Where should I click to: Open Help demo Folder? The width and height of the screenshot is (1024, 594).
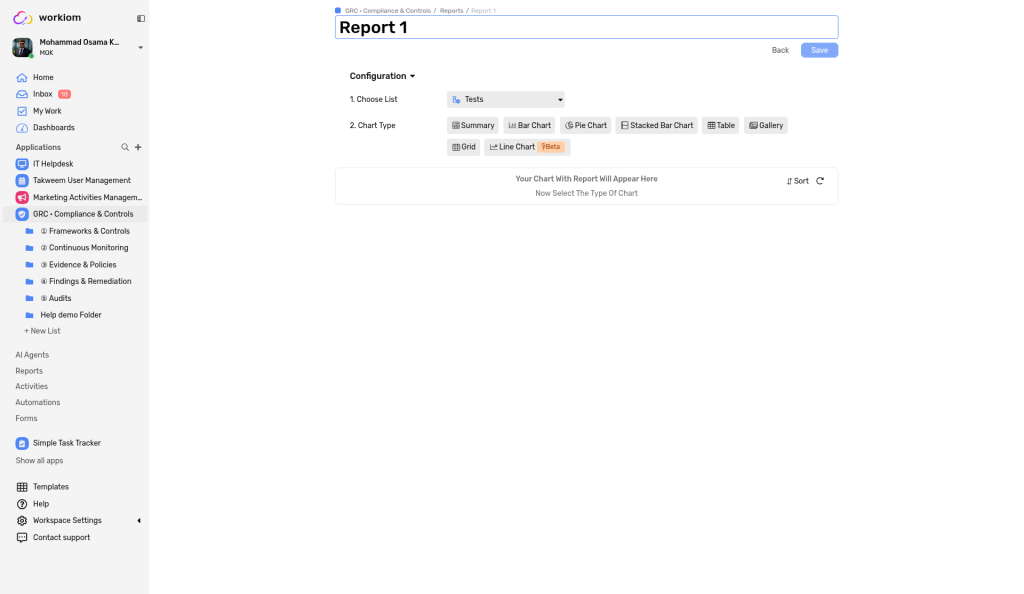pyautogui.click(x=71, y=315)
